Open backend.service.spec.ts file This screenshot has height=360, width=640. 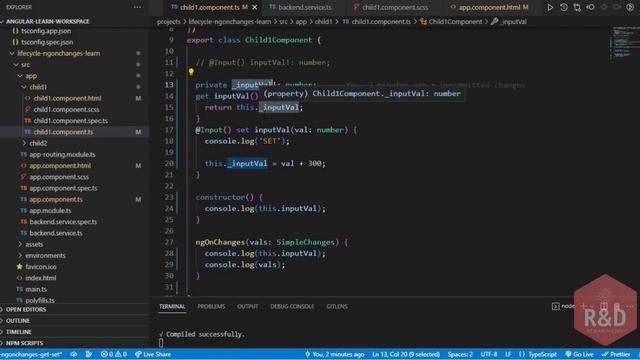tap(63, 222)
